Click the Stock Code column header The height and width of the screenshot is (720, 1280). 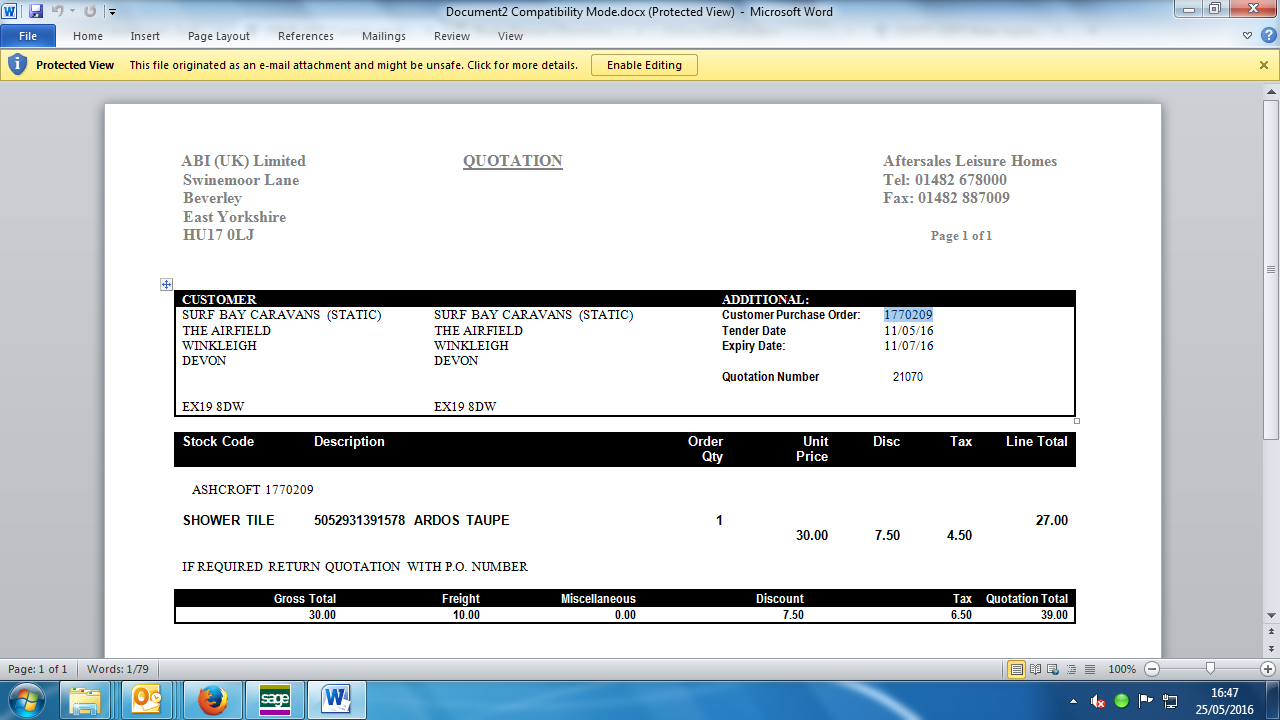pos(218,441)
